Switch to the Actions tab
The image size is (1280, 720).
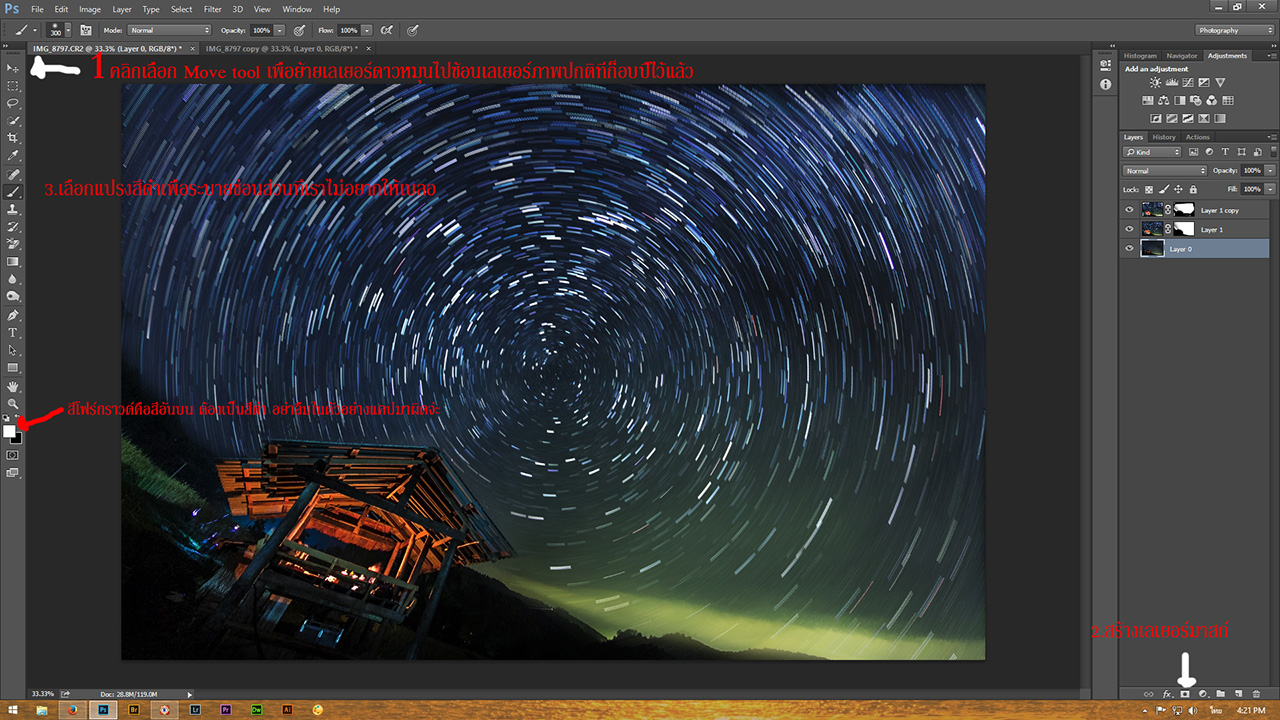point(1198,137)
